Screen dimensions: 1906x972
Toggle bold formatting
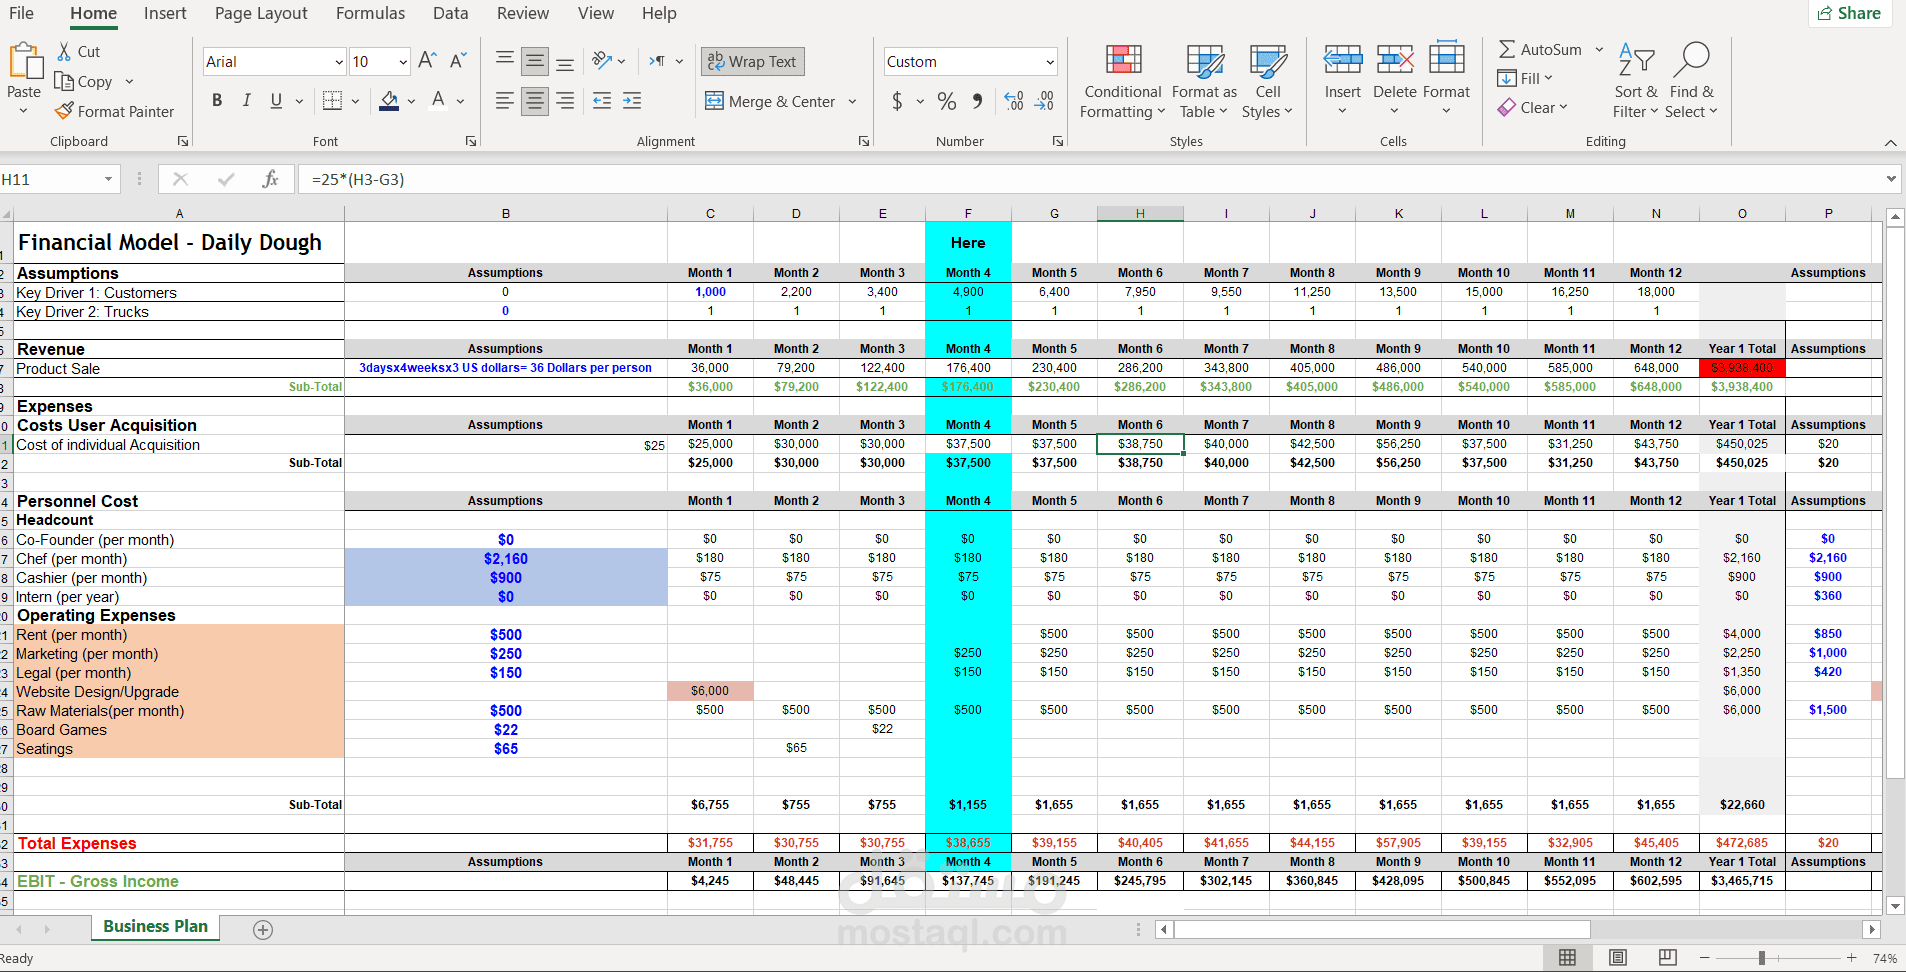point(216,100)
